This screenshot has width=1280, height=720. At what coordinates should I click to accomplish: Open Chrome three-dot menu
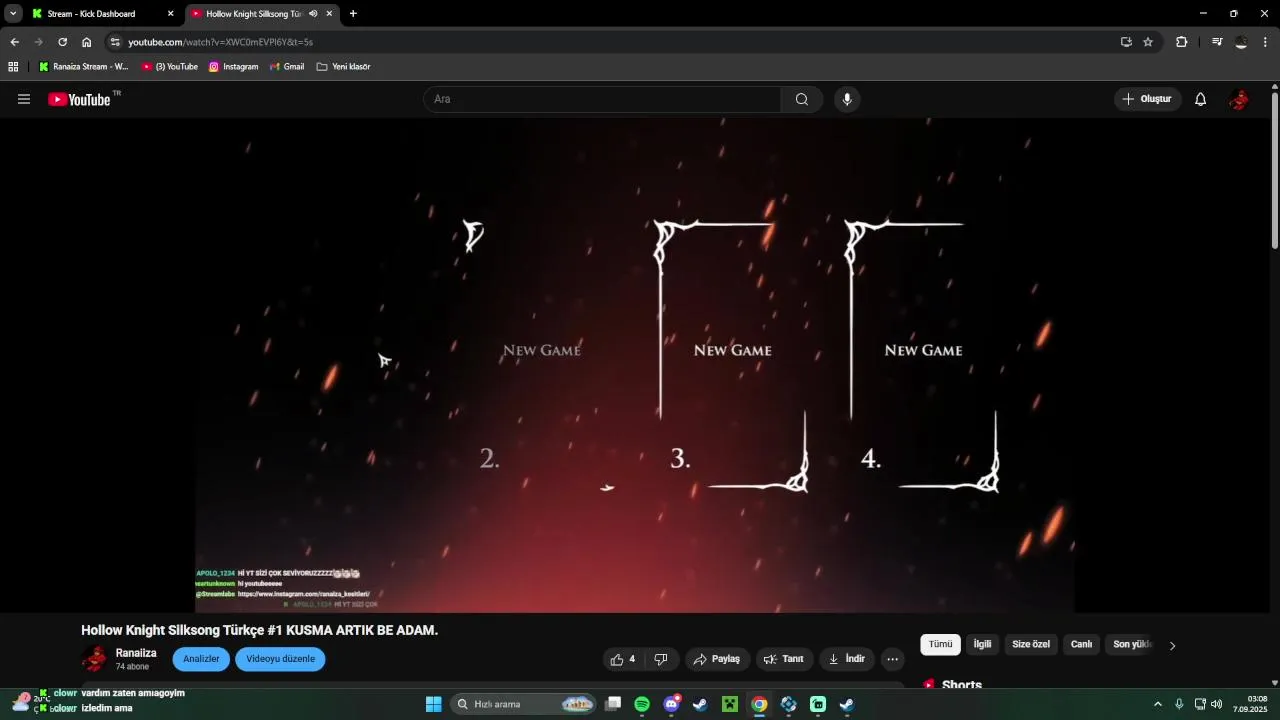point(1265,42)
